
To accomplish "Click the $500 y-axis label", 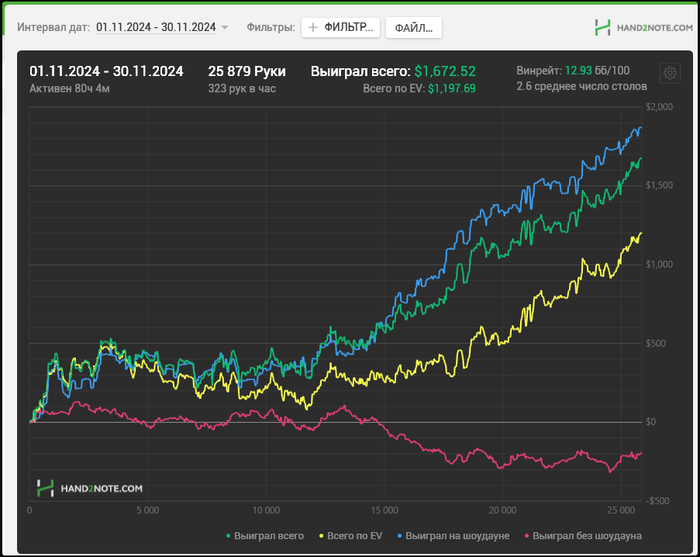I will [655, 343].
